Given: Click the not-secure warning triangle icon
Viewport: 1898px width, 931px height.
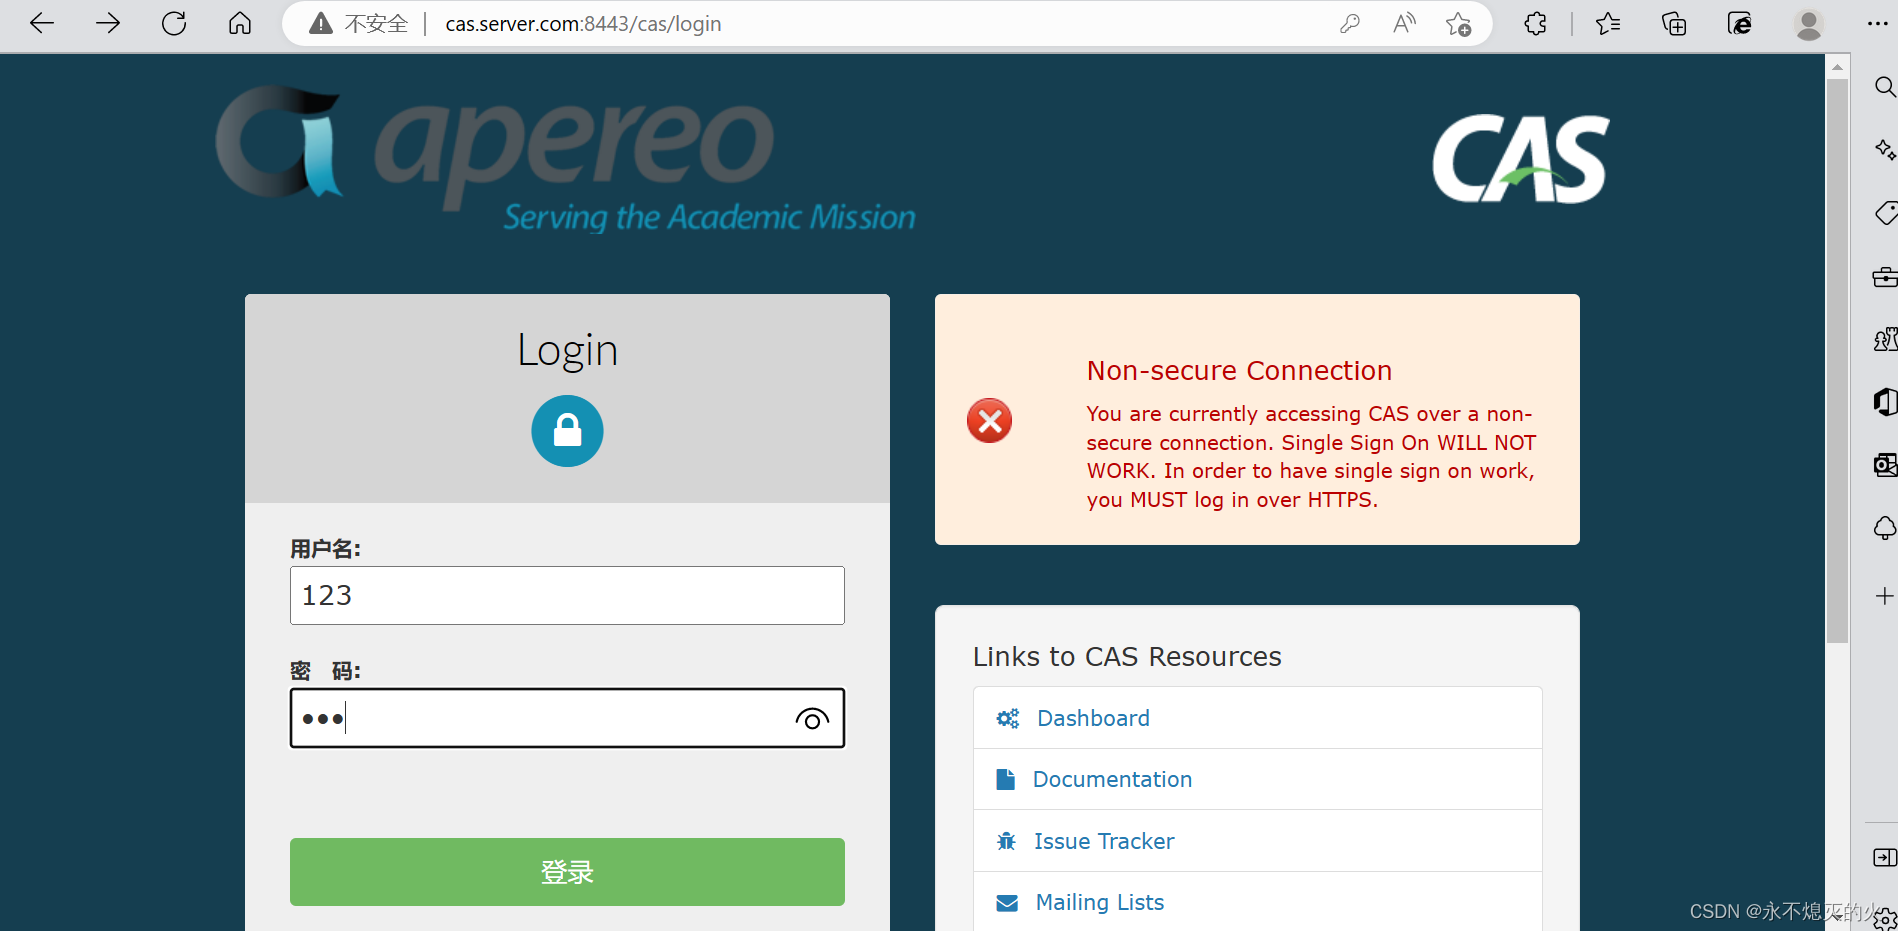Looking at the screenshot, I should [320, 23].
